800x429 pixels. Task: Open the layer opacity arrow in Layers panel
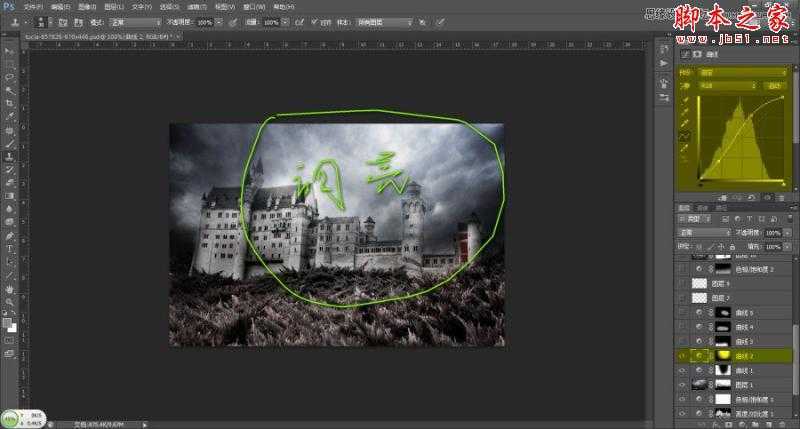pyautogui.click(x=787, y=233)
